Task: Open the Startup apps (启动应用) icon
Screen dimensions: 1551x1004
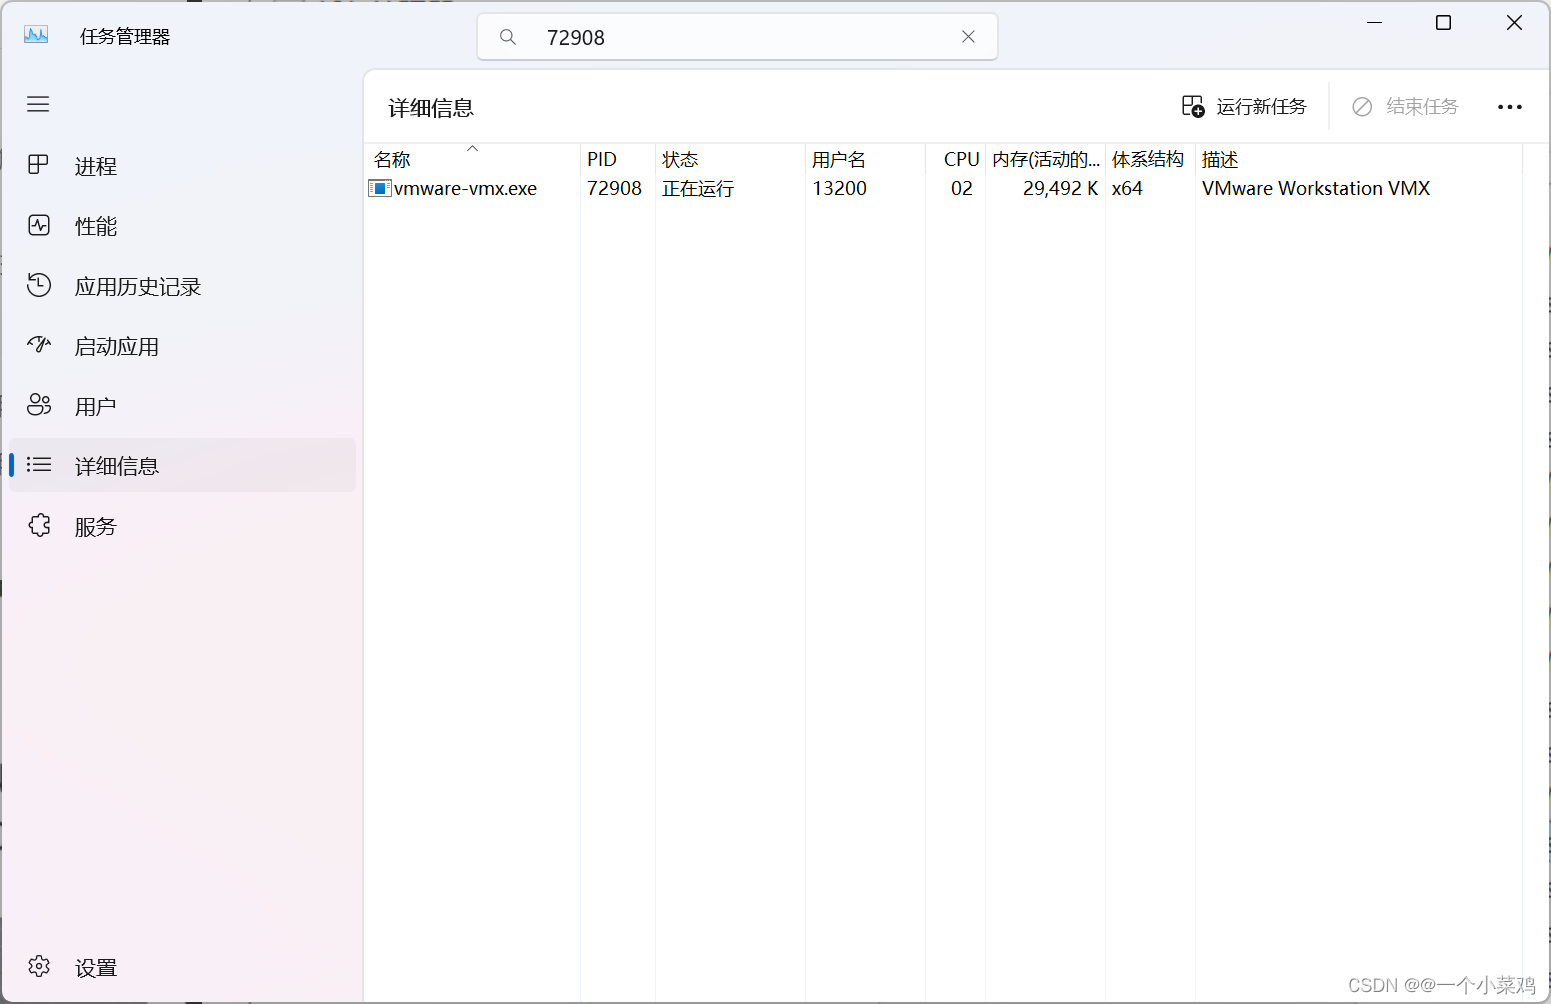Action: (x=39, y=345)
